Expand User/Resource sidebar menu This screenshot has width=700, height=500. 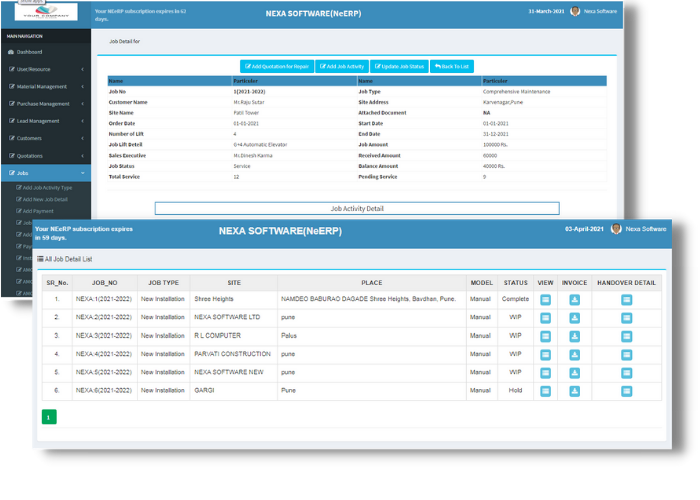tap(45, 69)
